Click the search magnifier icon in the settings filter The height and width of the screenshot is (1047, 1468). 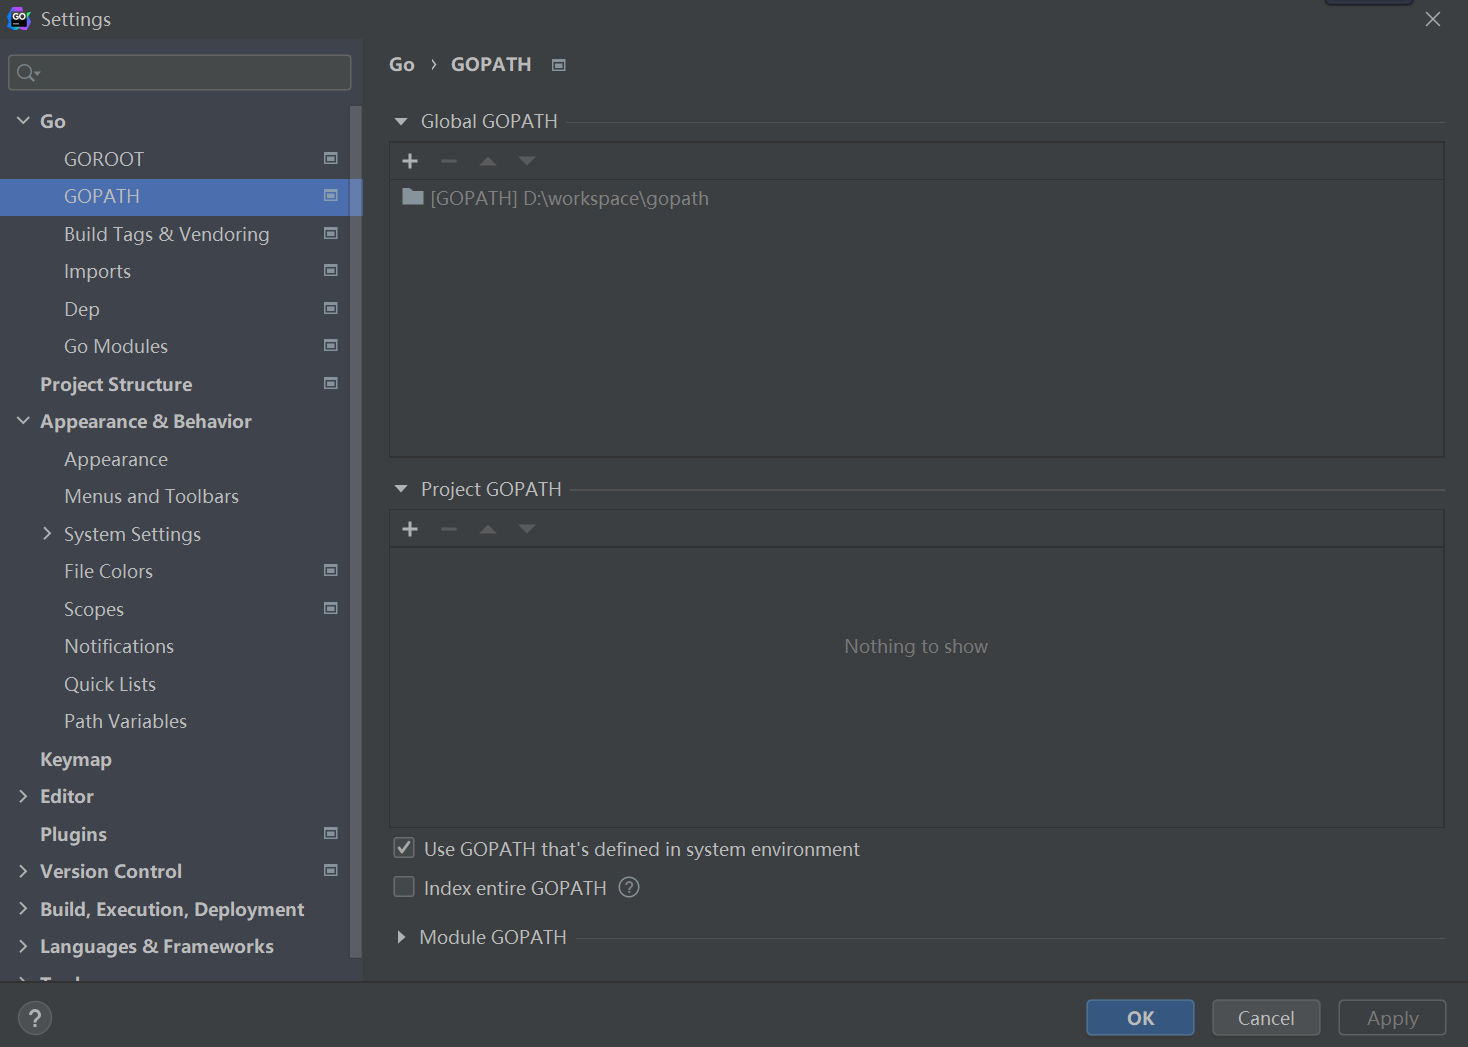[28, 72]
